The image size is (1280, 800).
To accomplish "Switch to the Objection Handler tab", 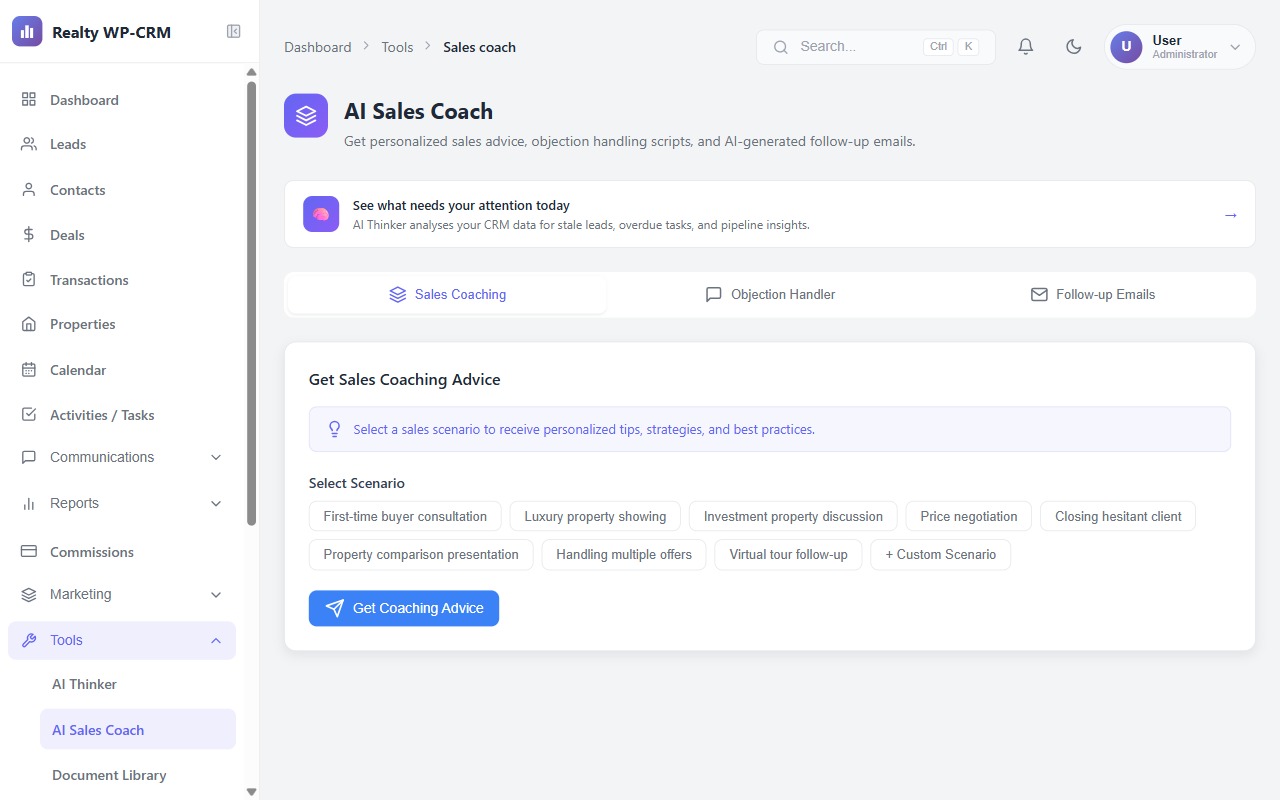I will [770, 295].
